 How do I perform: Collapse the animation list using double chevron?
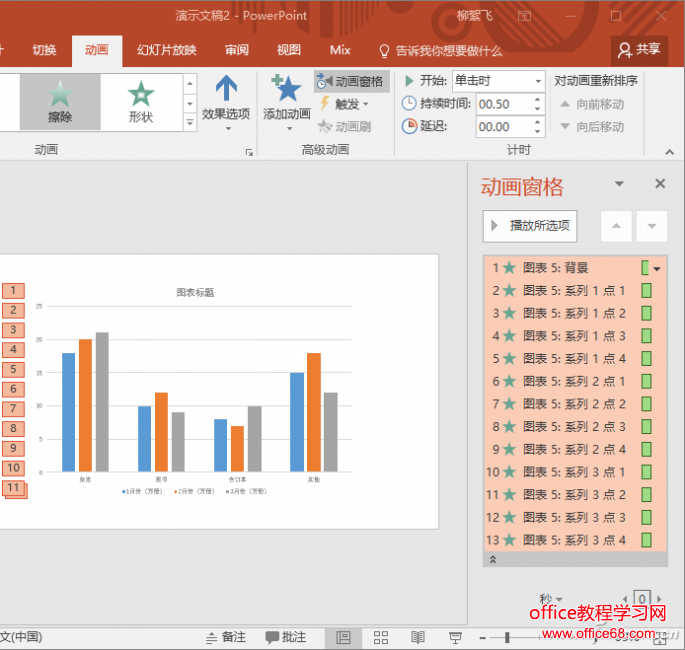492,560
